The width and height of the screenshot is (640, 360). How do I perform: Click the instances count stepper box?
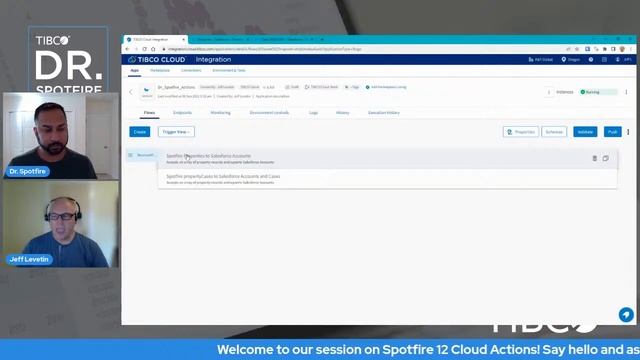click(549, 92)
